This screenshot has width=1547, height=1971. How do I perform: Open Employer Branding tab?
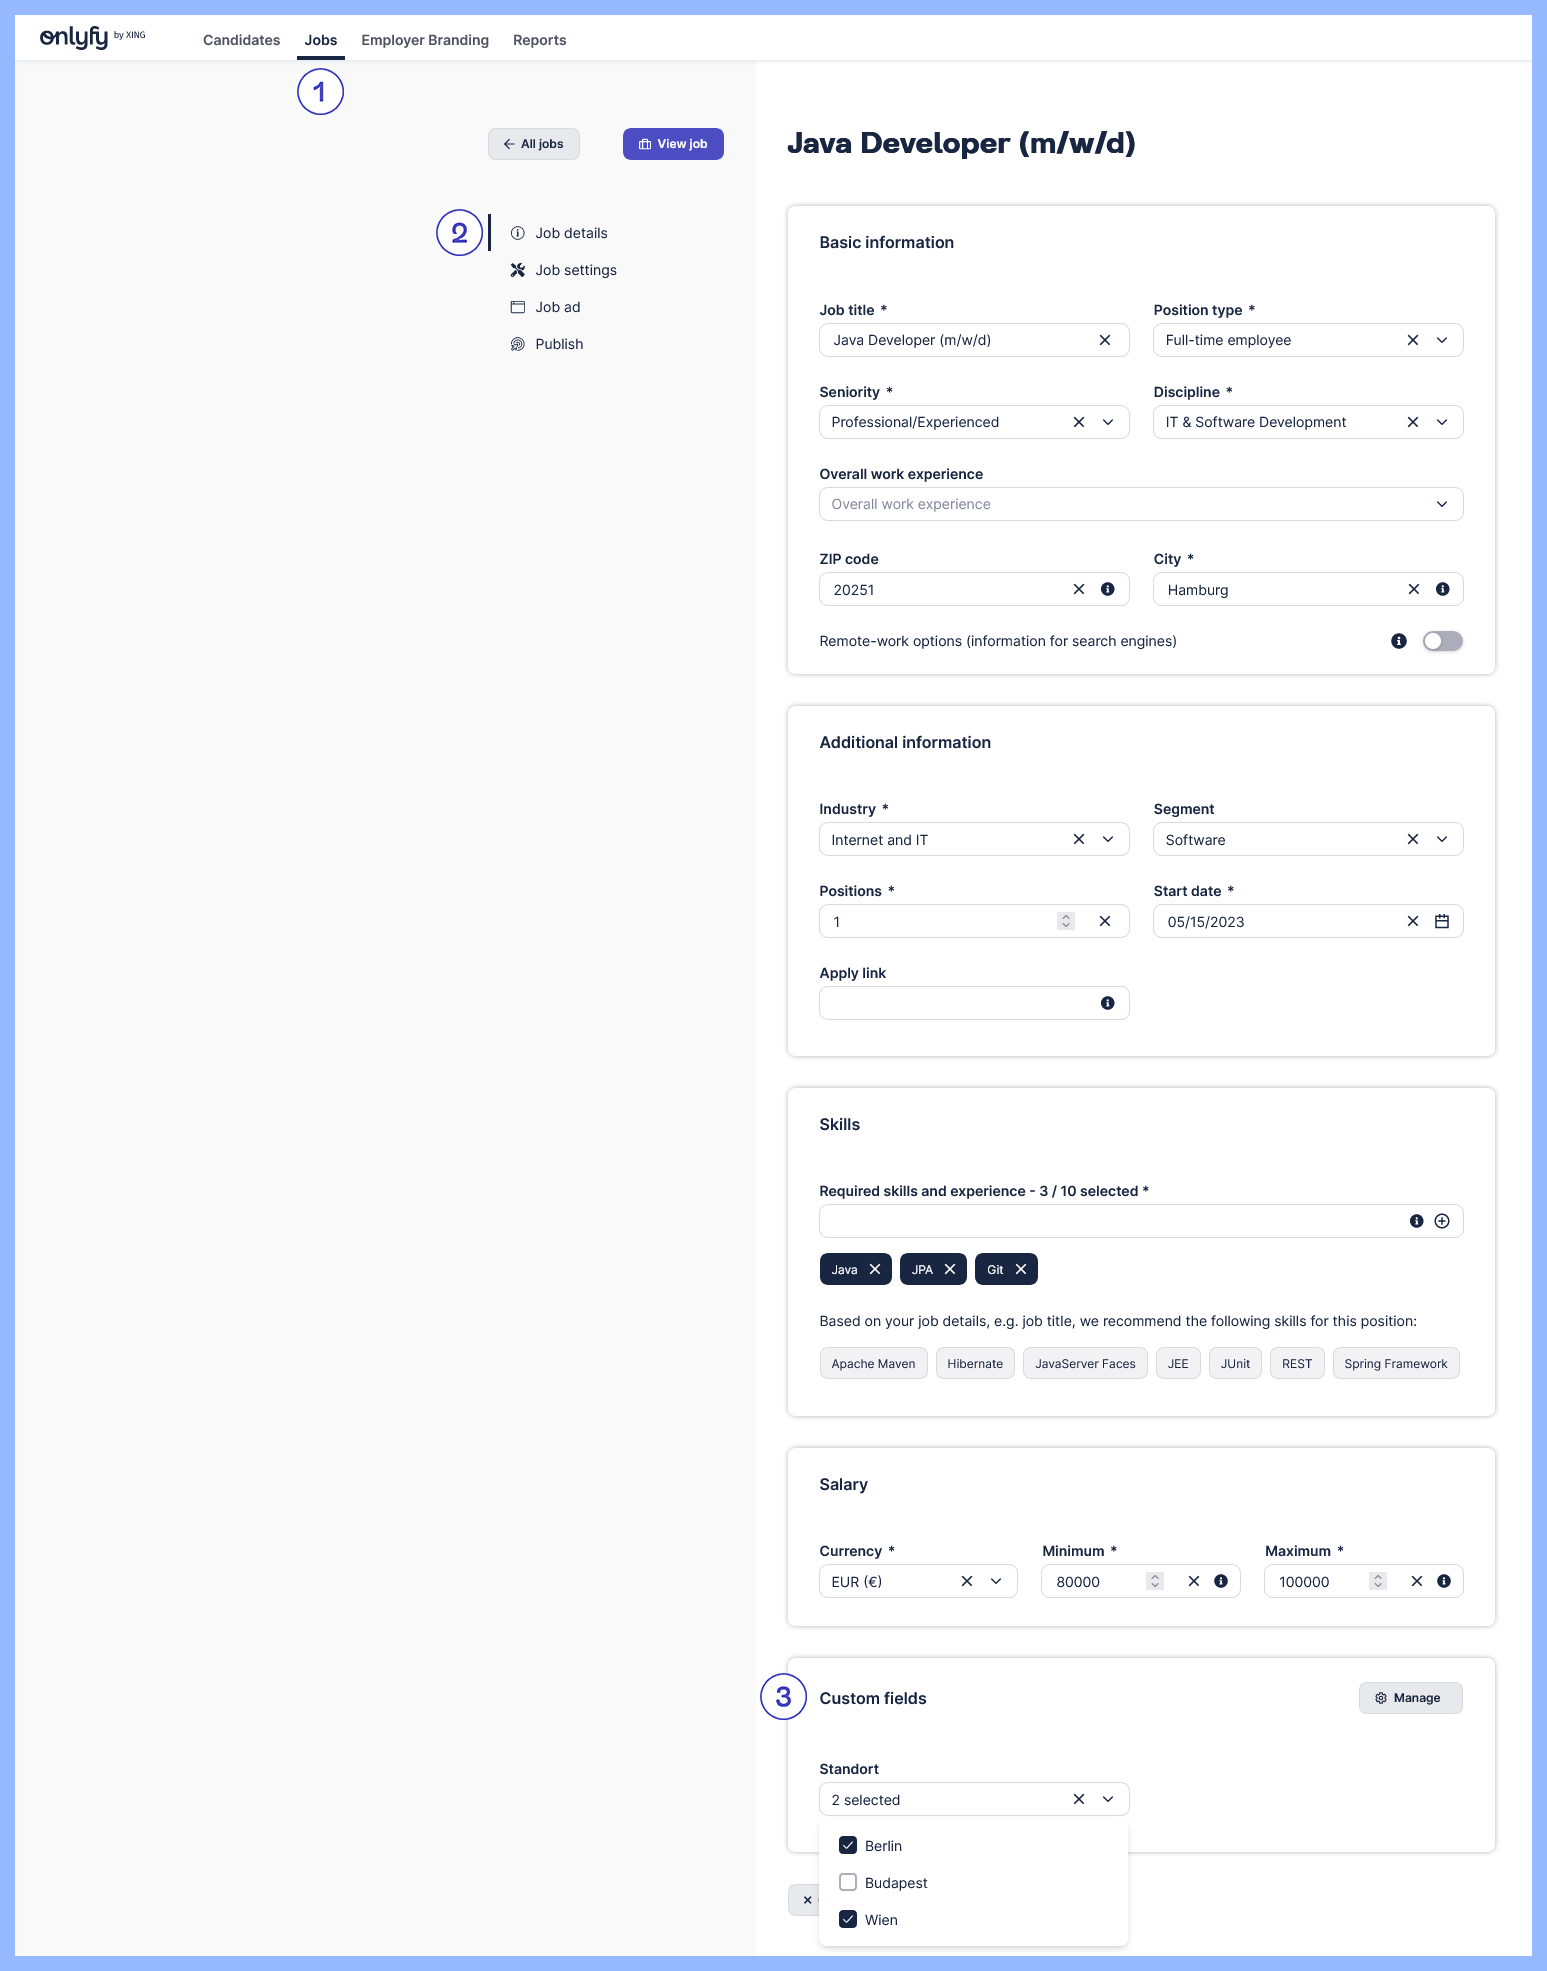pyautogui.click(x=425, y=40)
